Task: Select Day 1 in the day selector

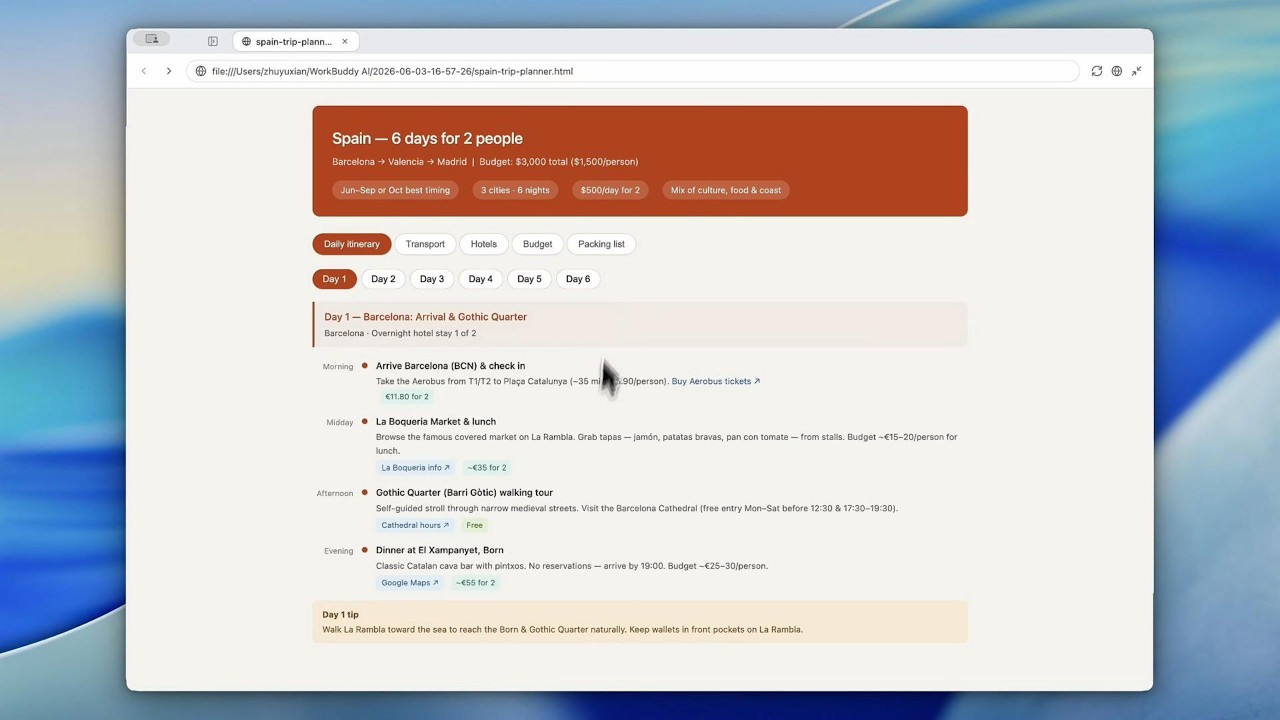Action: [x=334, y=279]
